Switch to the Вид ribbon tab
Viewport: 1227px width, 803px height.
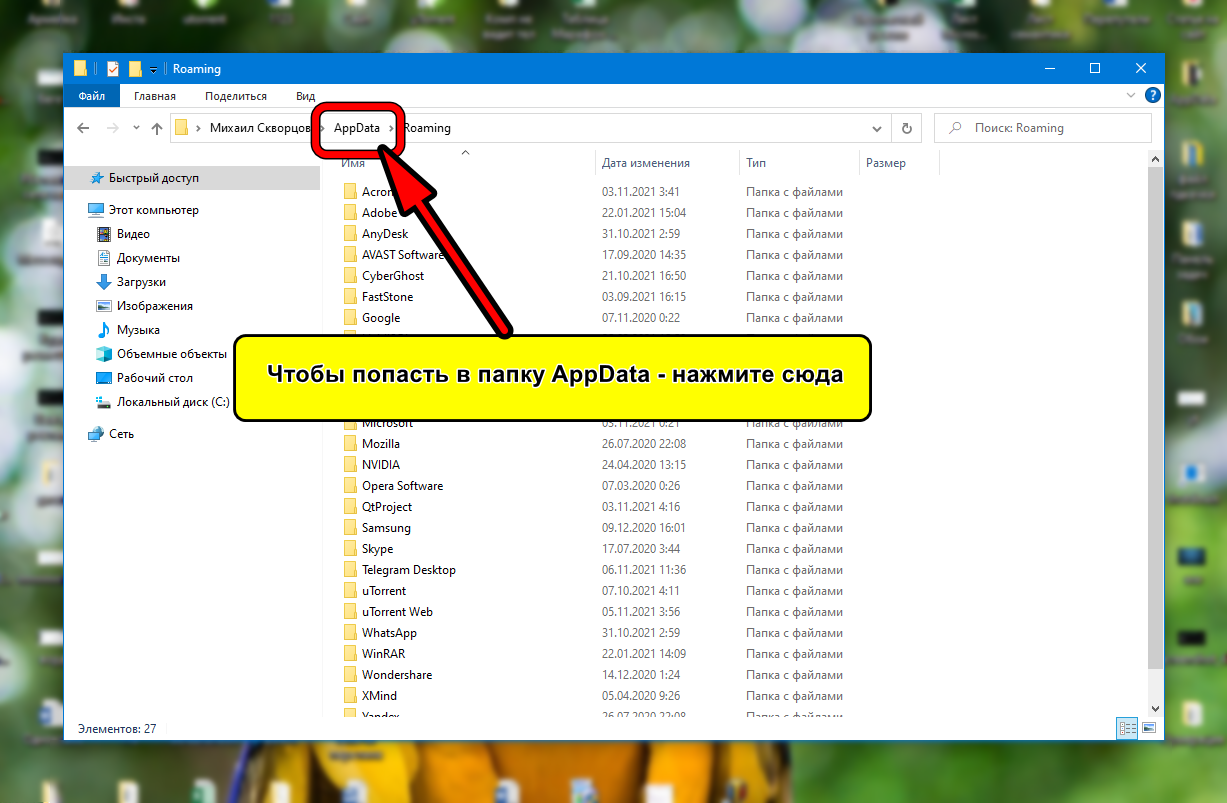click(305, 96)
